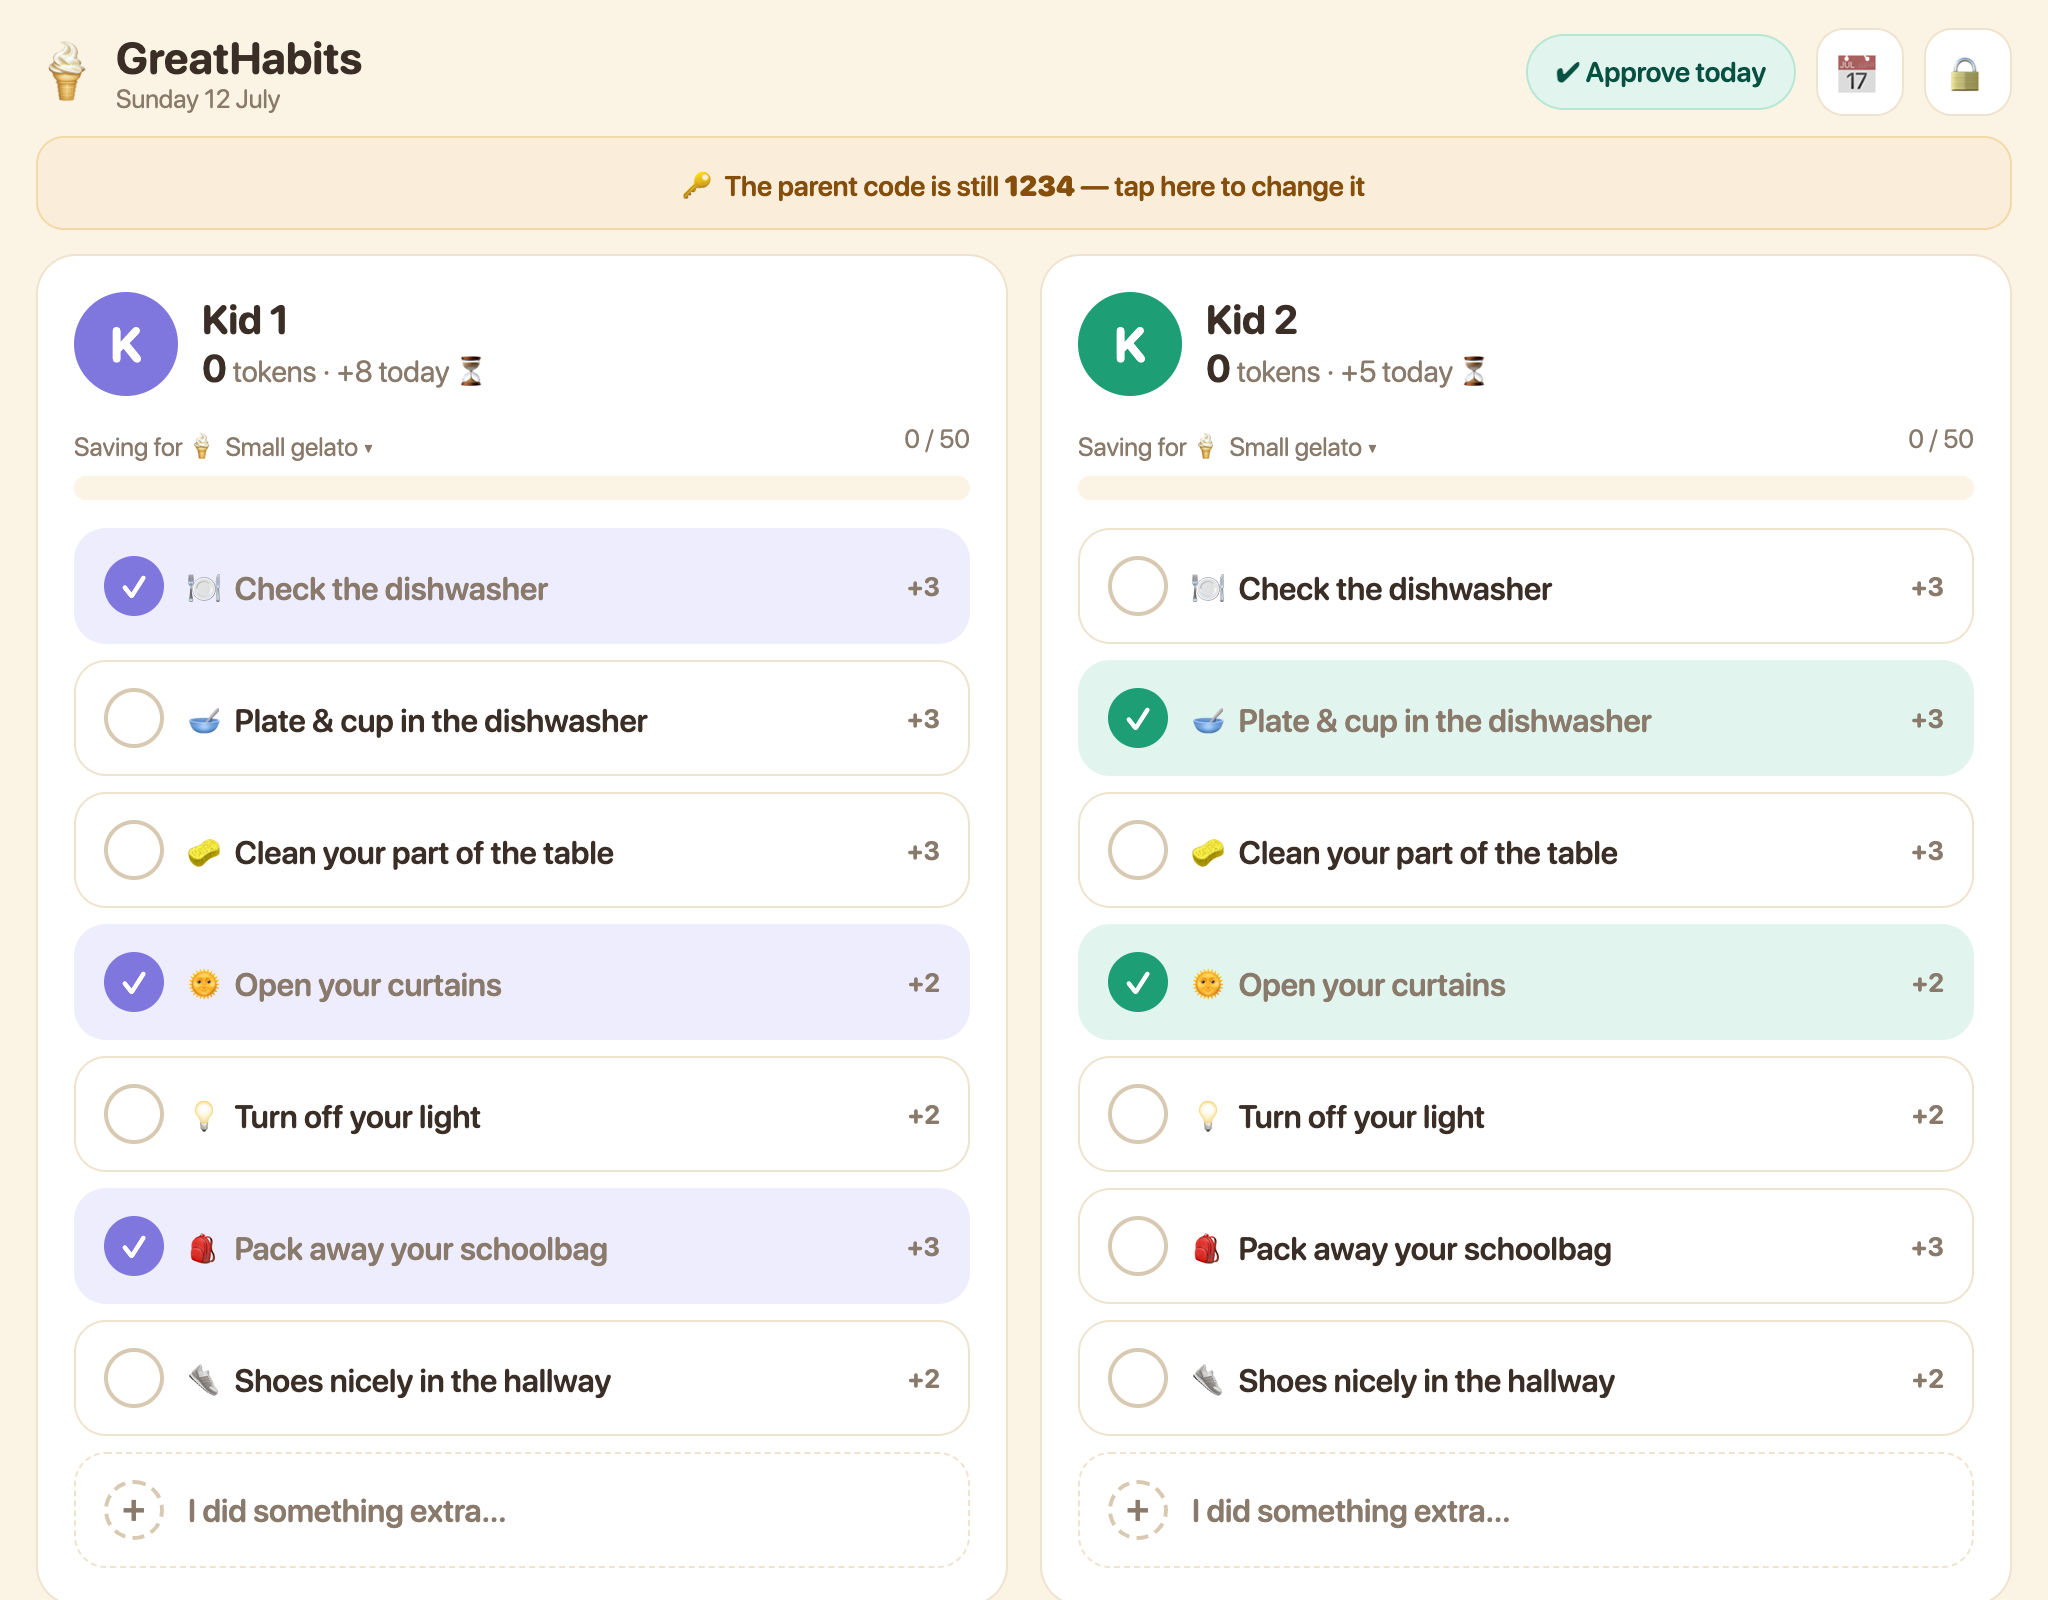Click Kid 1 'I did something extra...' label
This screenshot has width=2048, height=1600.
pyautogui.click(x=347, y=1511)
